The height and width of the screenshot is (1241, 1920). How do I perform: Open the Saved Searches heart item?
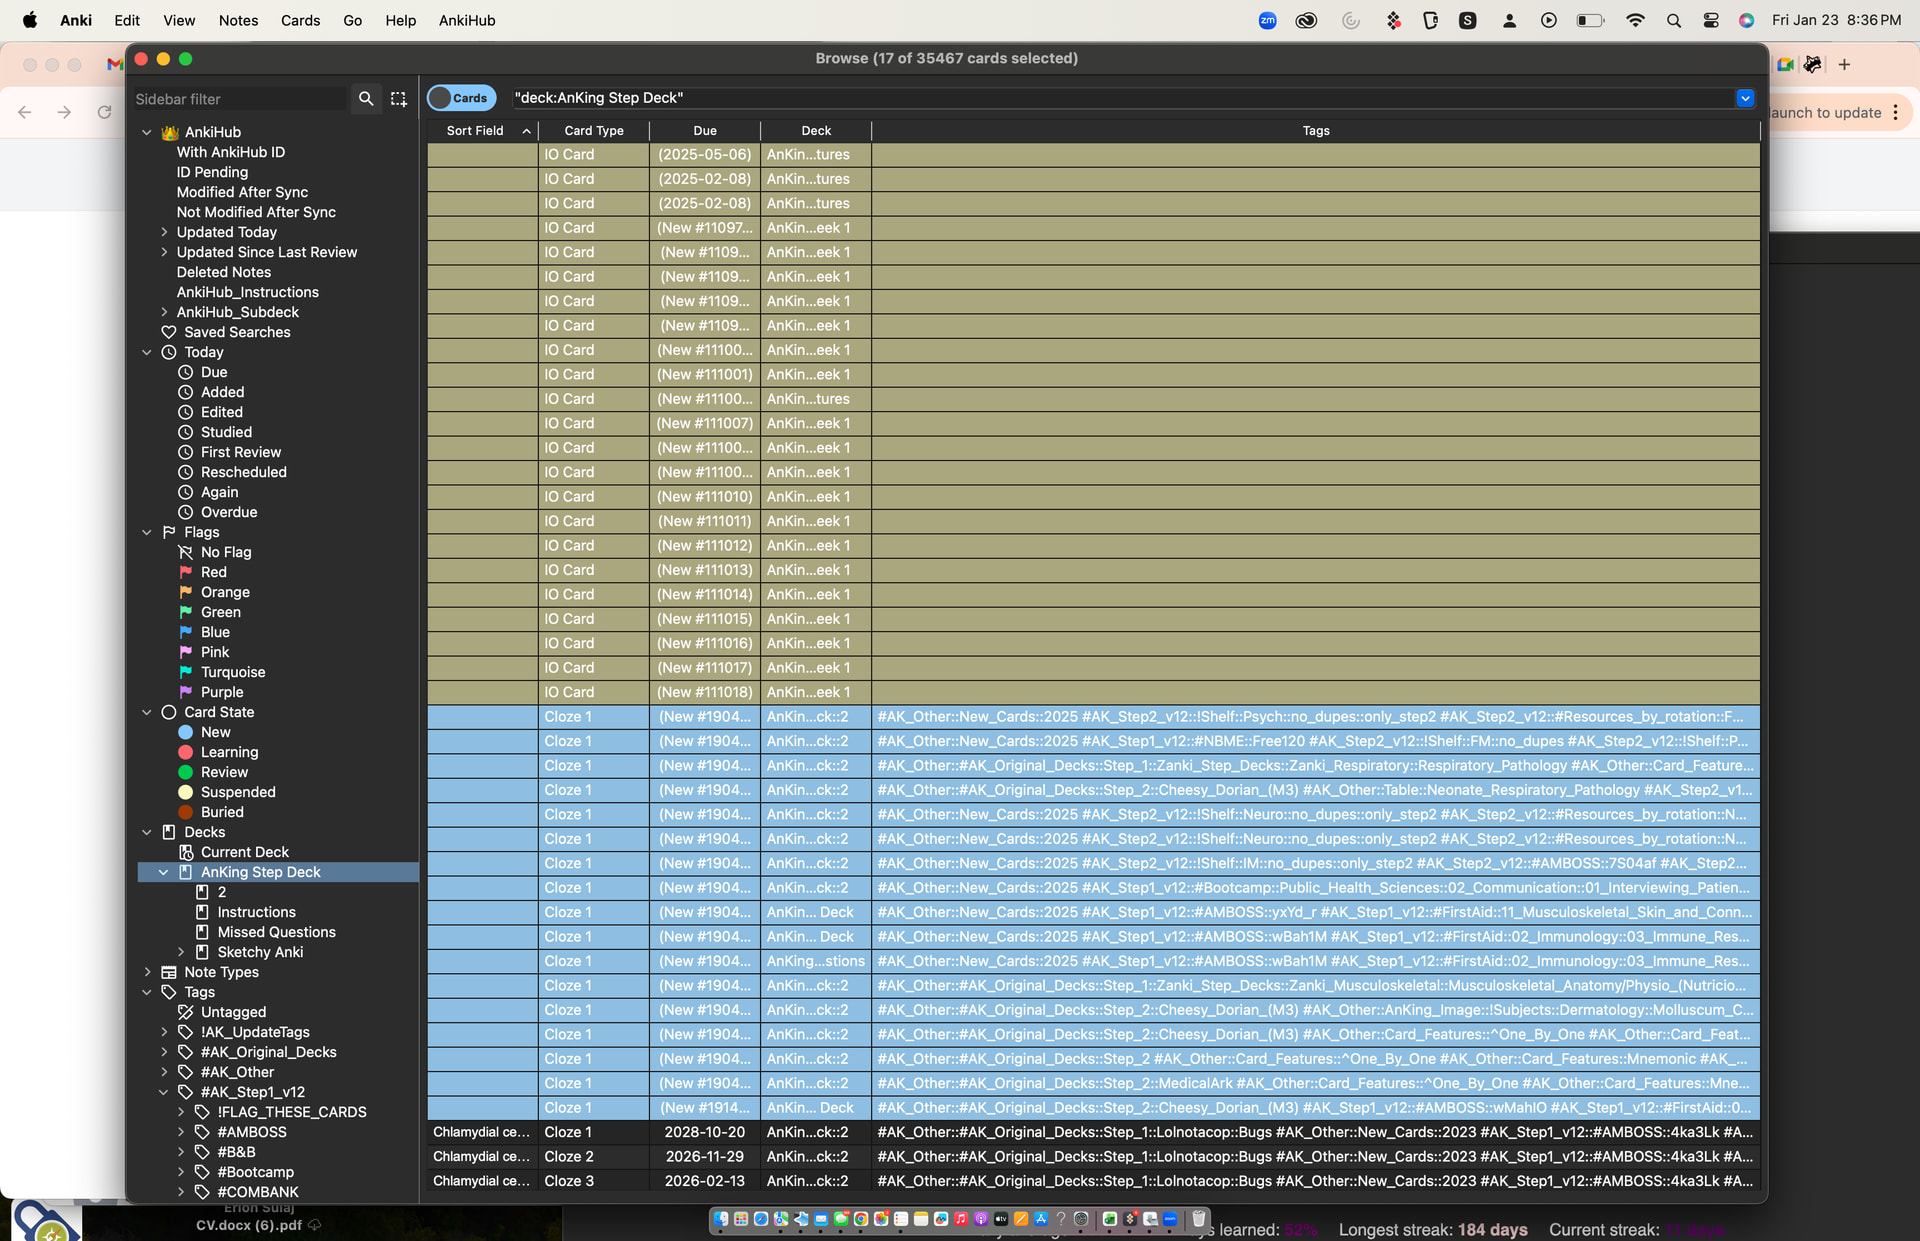(237, 332)
